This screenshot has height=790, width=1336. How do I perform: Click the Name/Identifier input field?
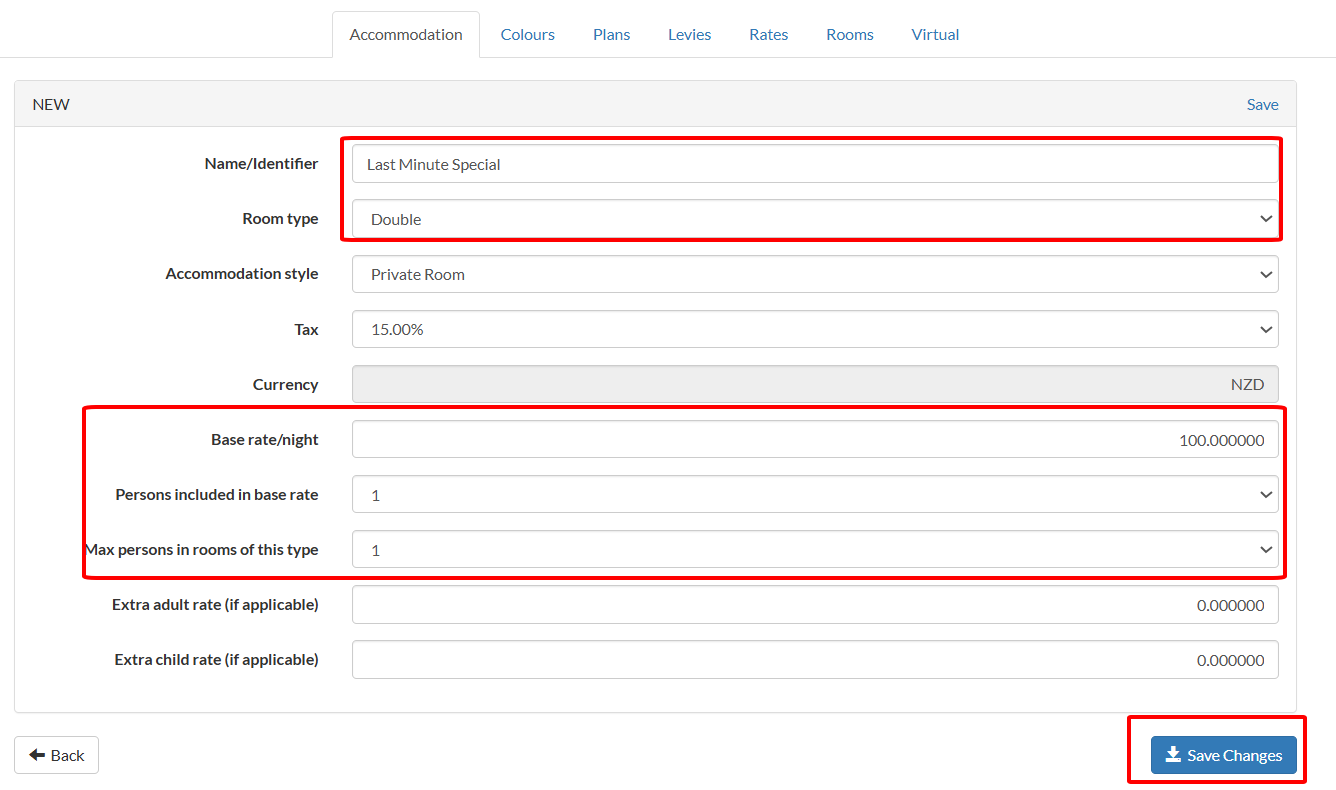pos(815,164)
